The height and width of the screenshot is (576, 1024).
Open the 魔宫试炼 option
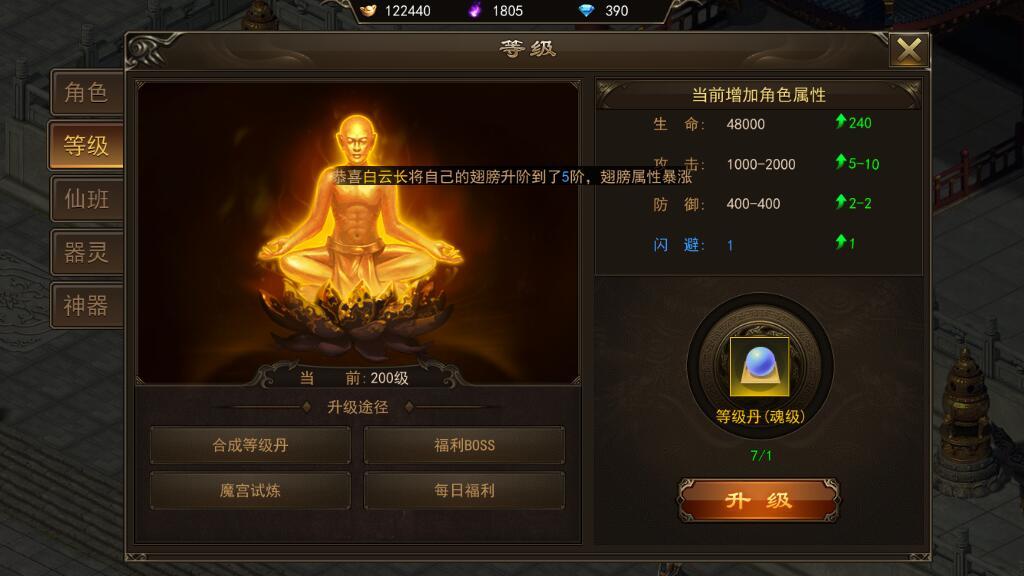tap(250, 490)
